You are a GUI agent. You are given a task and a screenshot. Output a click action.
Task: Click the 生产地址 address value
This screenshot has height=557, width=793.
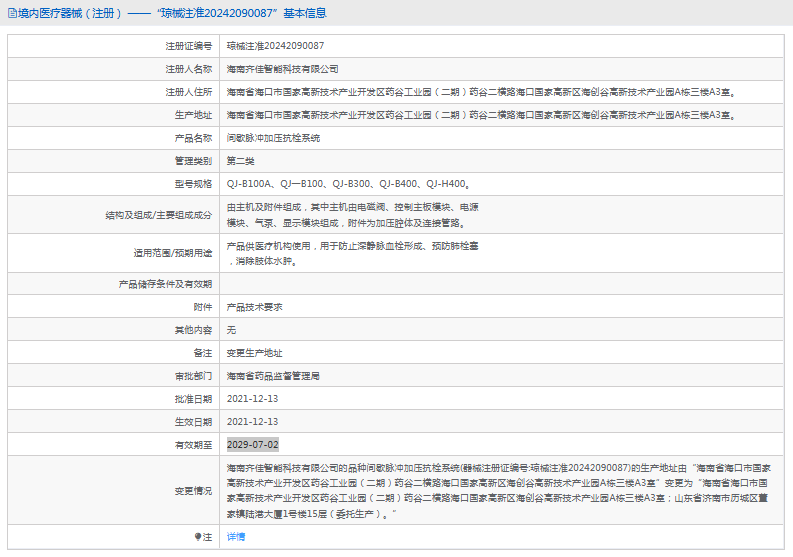pyautogui.click(x=481, y=115)
